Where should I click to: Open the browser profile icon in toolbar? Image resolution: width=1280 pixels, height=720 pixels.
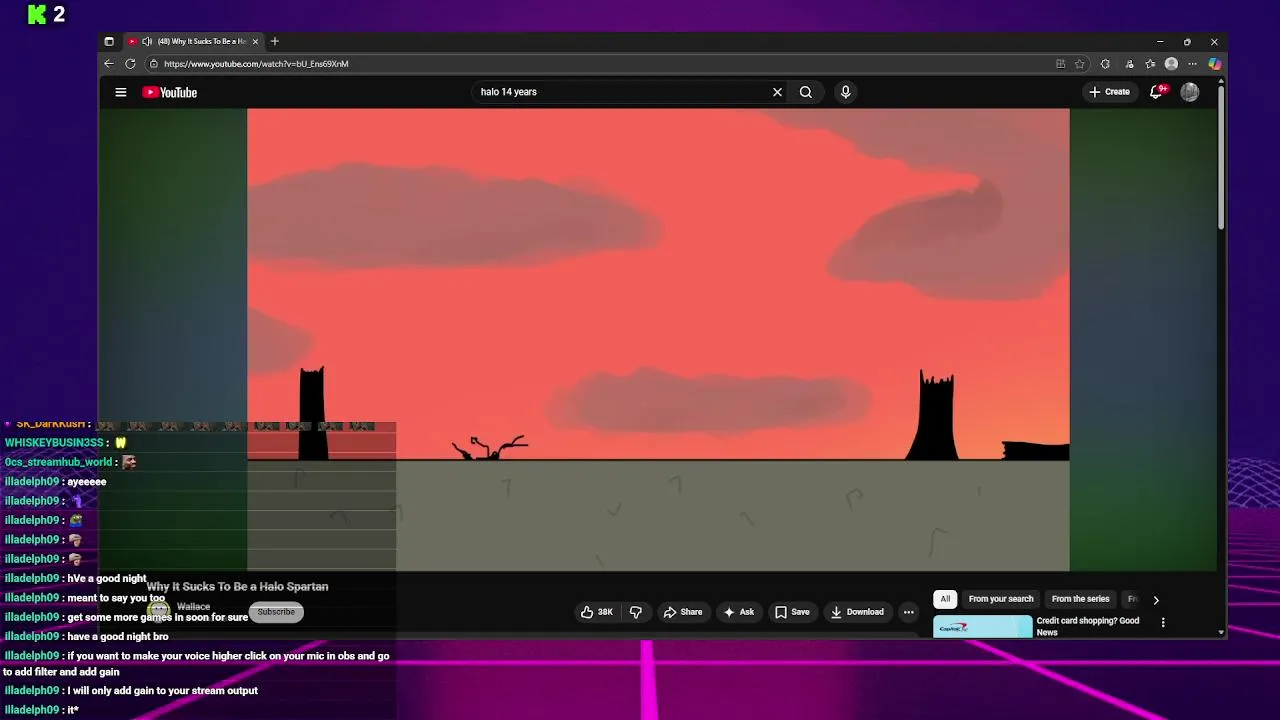pyautogui.click(x=1171, y=64)
